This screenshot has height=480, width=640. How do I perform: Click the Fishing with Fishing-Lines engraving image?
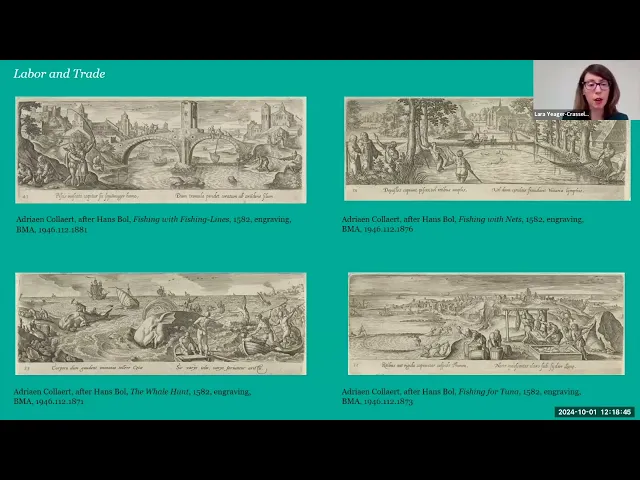pos(161,150)
